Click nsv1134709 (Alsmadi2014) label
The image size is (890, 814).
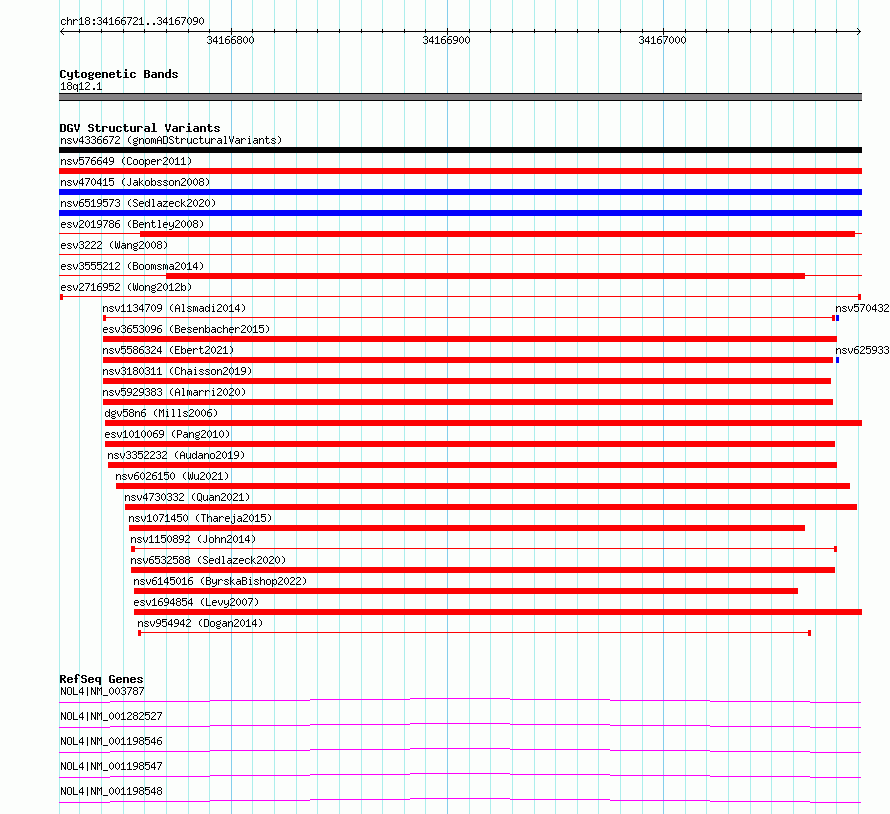(174, 308)
